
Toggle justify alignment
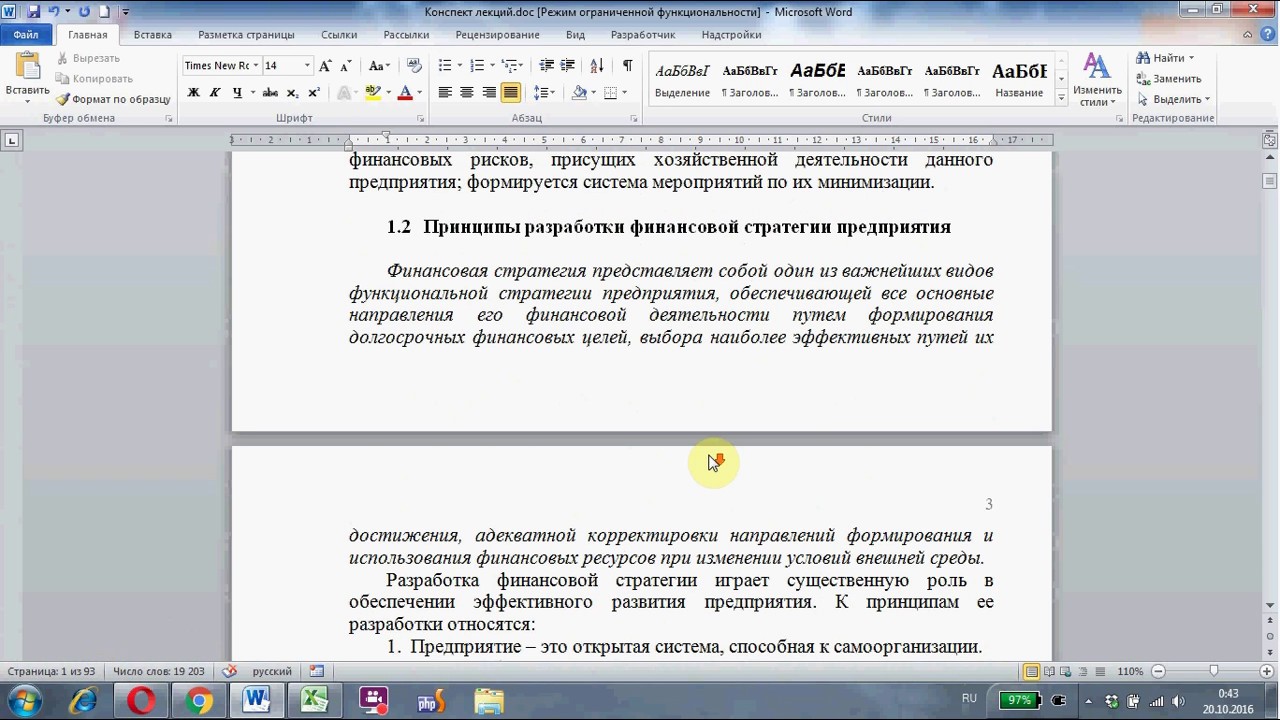tap(510, 93)
